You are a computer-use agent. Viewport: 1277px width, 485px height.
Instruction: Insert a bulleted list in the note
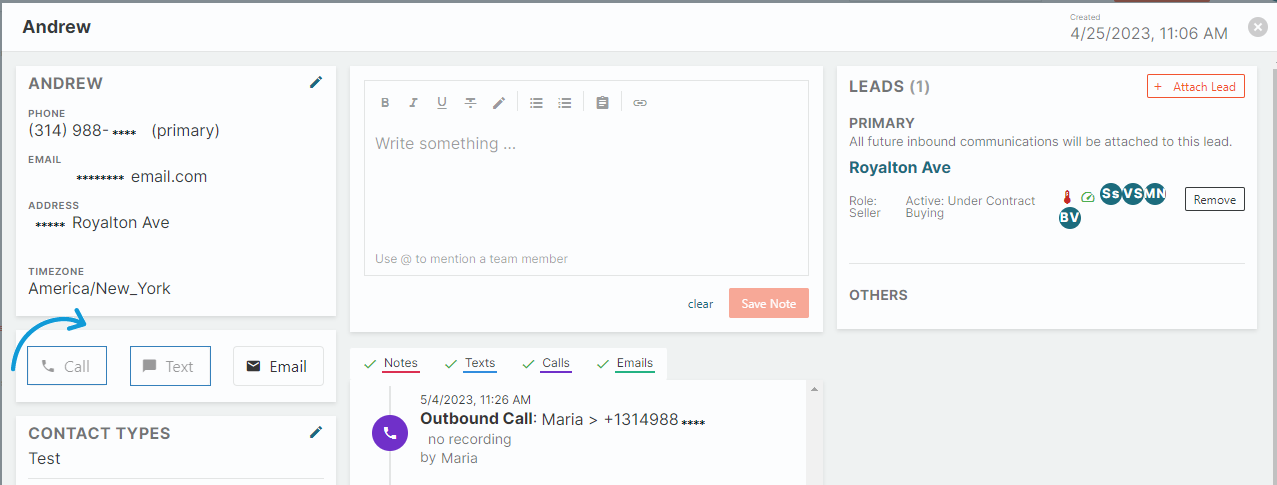point(536,103)
